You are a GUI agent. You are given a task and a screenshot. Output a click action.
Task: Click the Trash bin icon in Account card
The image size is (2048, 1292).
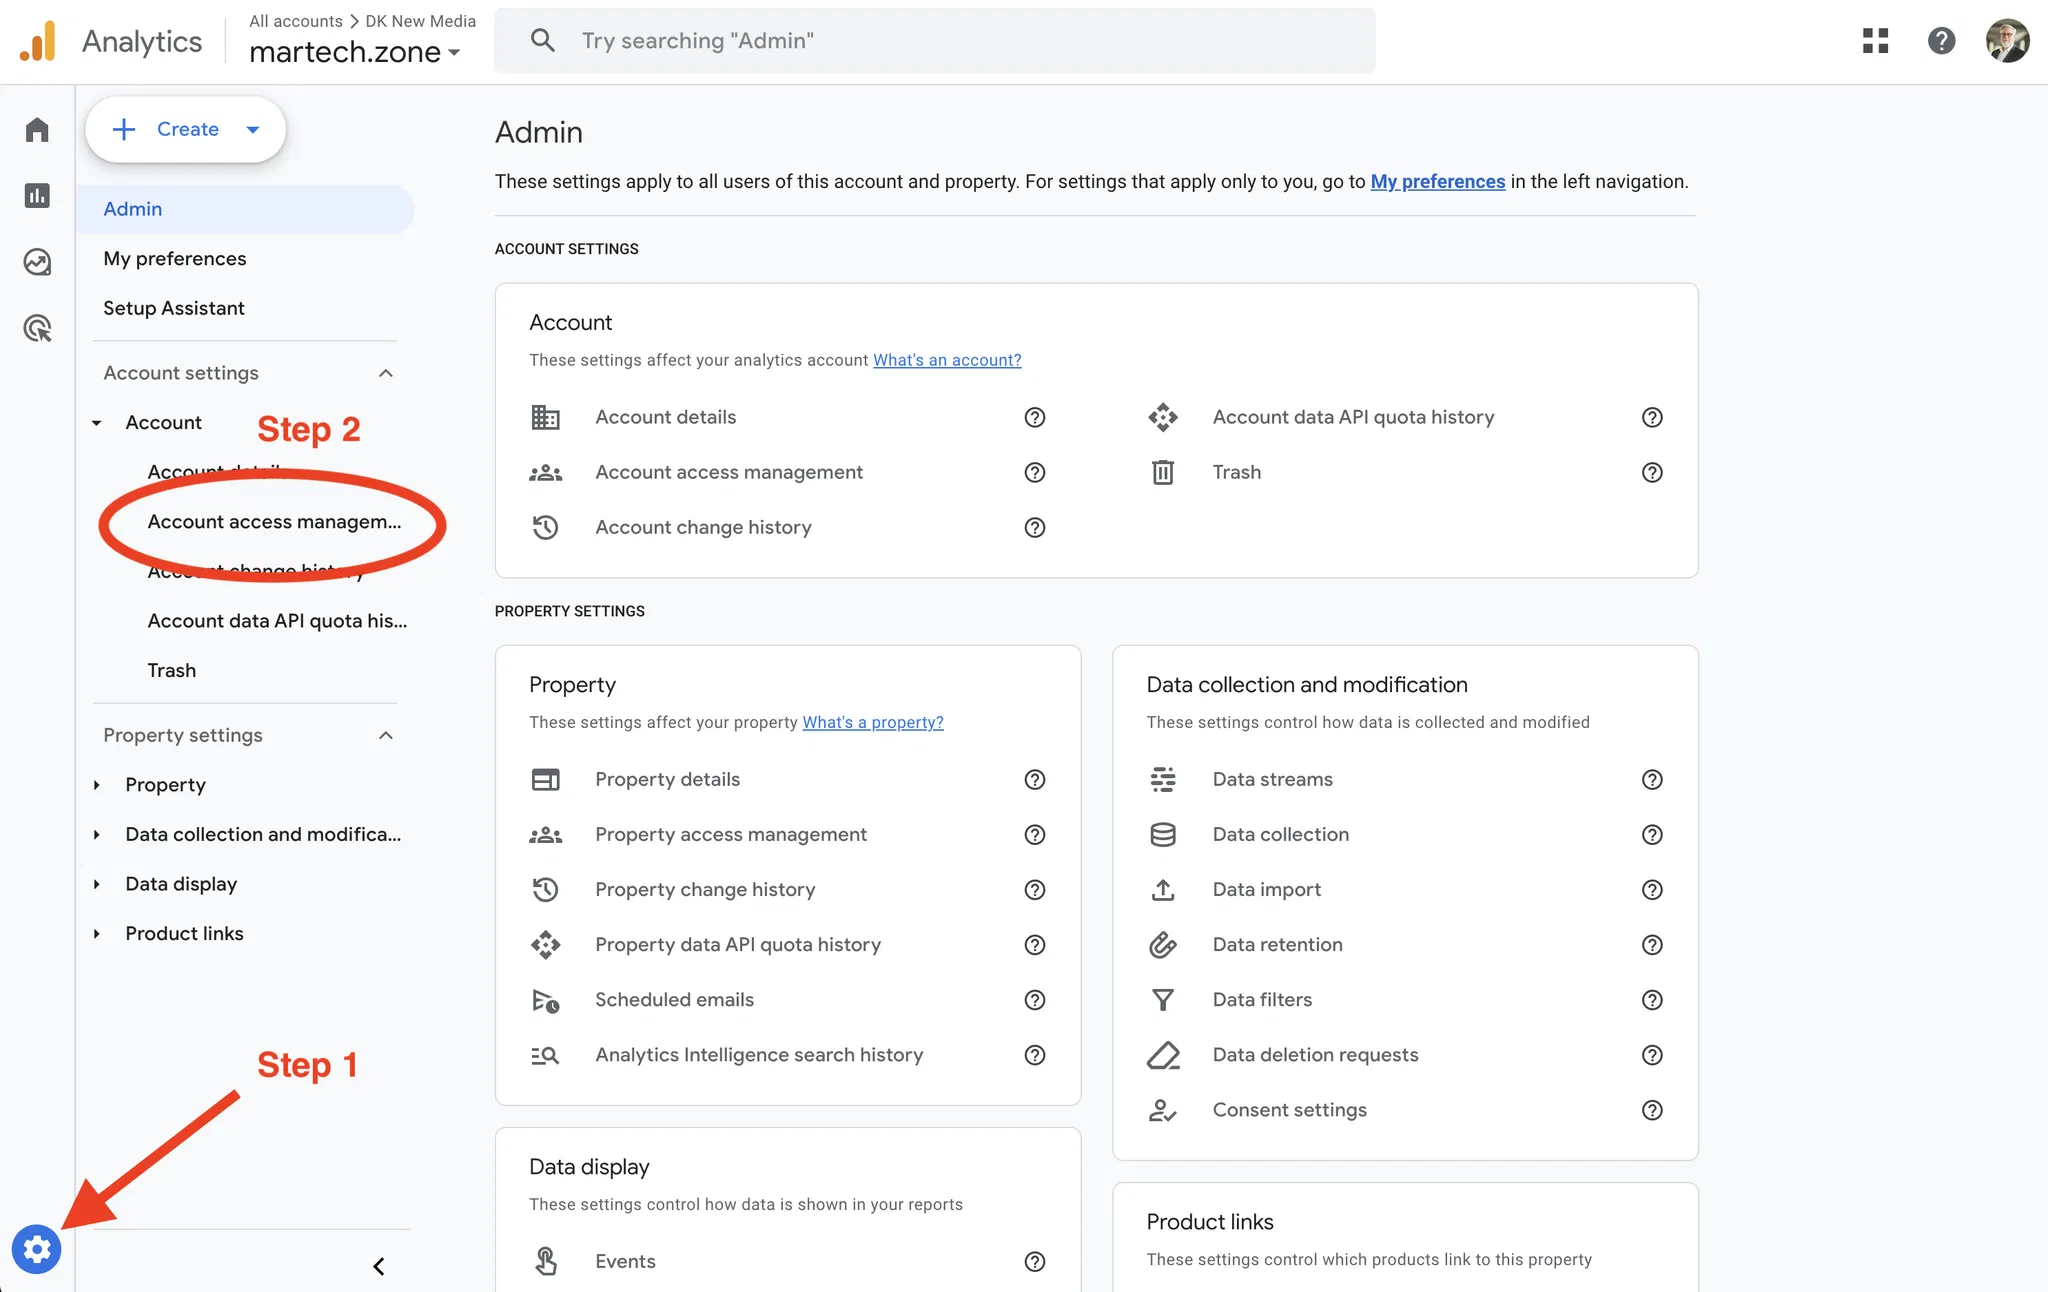pyautogui.click(x=1162, y=472)
